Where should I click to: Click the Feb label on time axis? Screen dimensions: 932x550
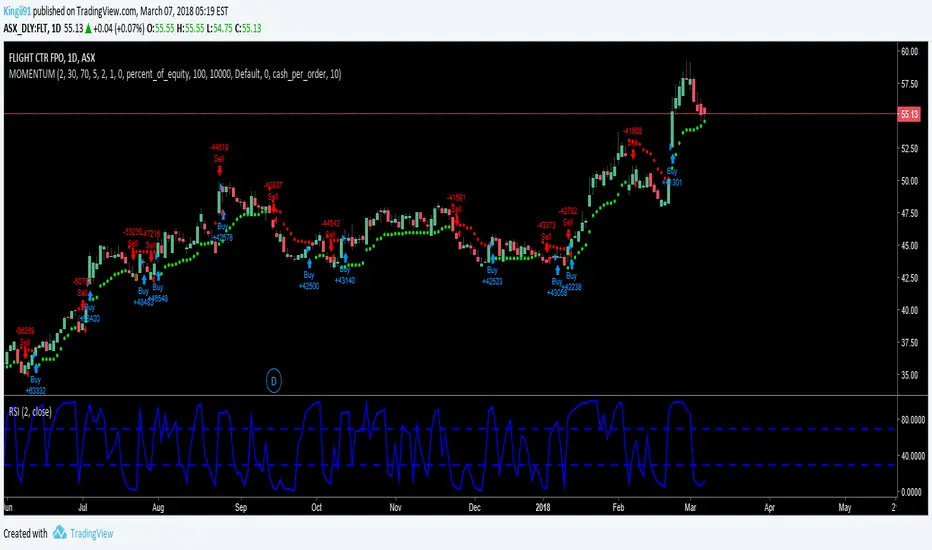tap(618, 507)
